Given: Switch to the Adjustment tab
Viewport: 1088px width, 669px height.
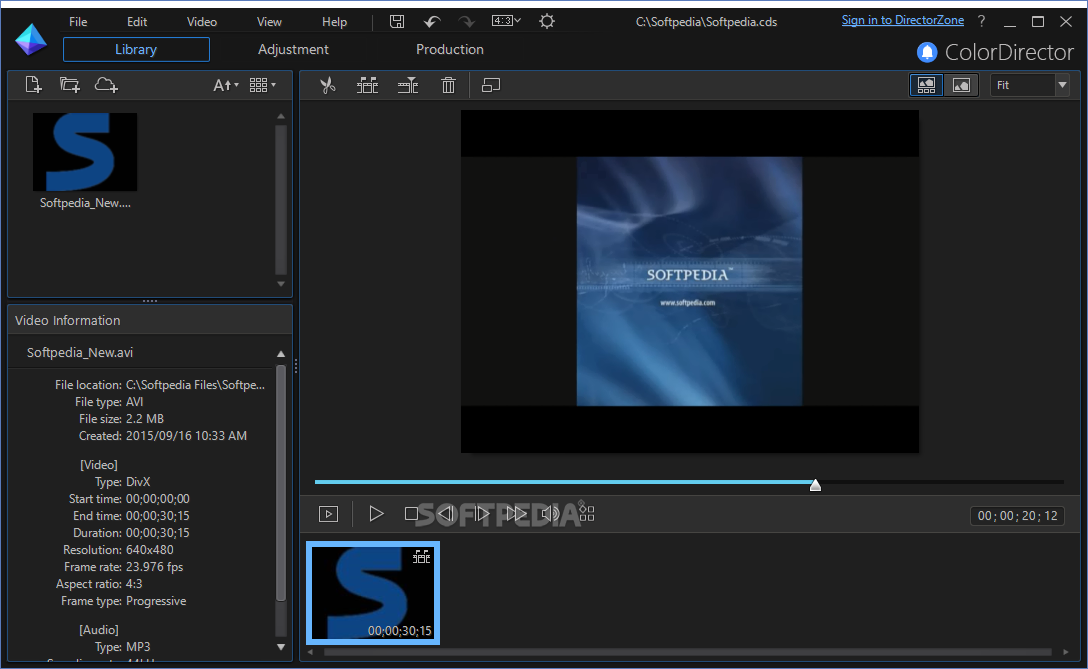Looking at the screenshot, I should pos(294,49).
